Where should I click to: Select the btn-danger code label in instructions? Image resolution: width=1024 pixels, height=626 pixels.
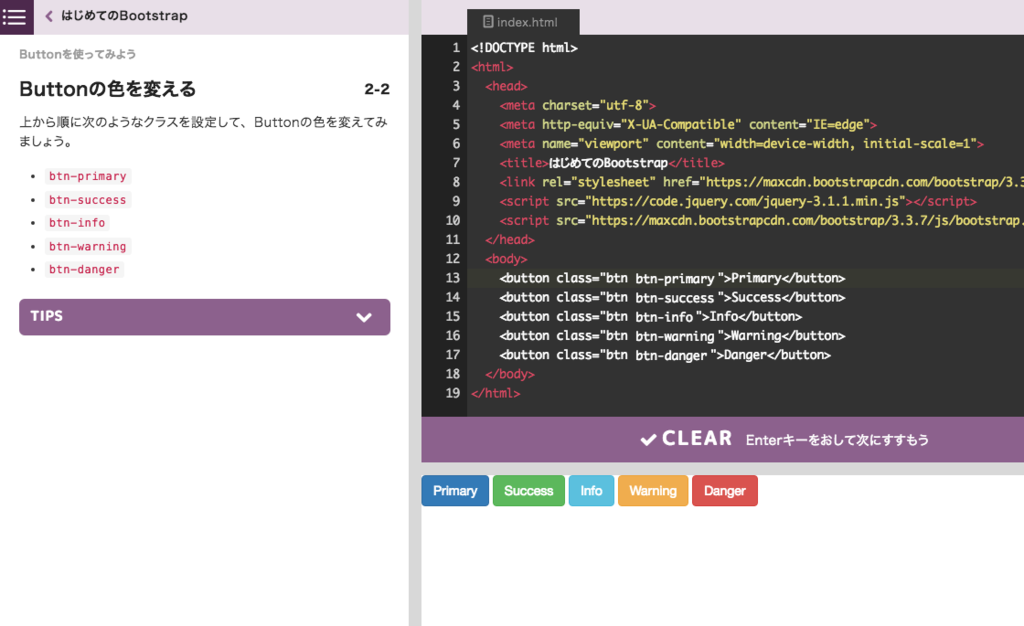84,269
